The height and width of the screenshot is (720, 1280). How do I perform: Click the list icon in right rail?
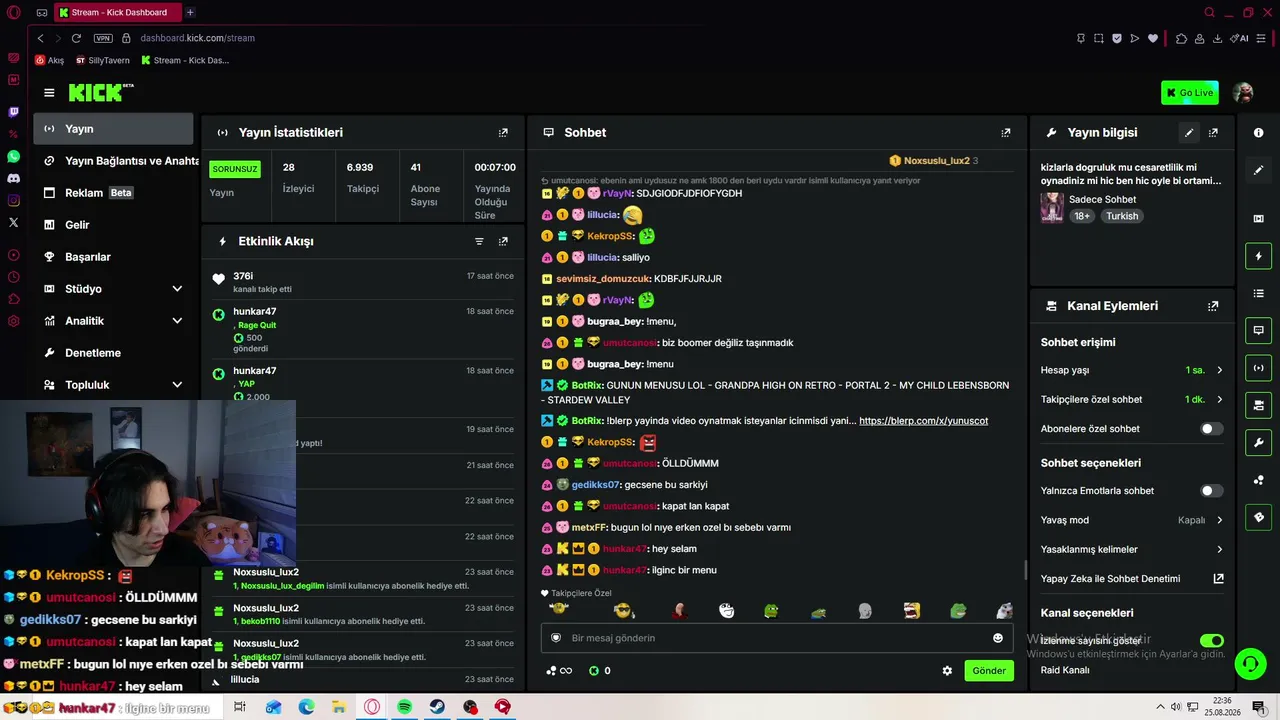tap(1259, 293)
